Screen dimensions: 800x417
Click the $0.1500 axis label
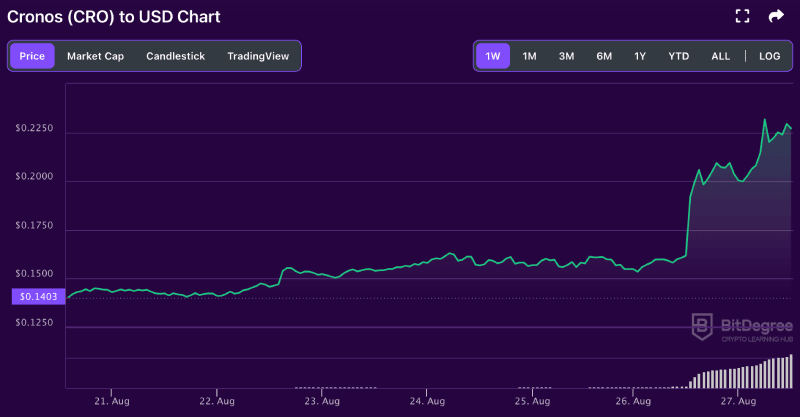click(34, 274)
